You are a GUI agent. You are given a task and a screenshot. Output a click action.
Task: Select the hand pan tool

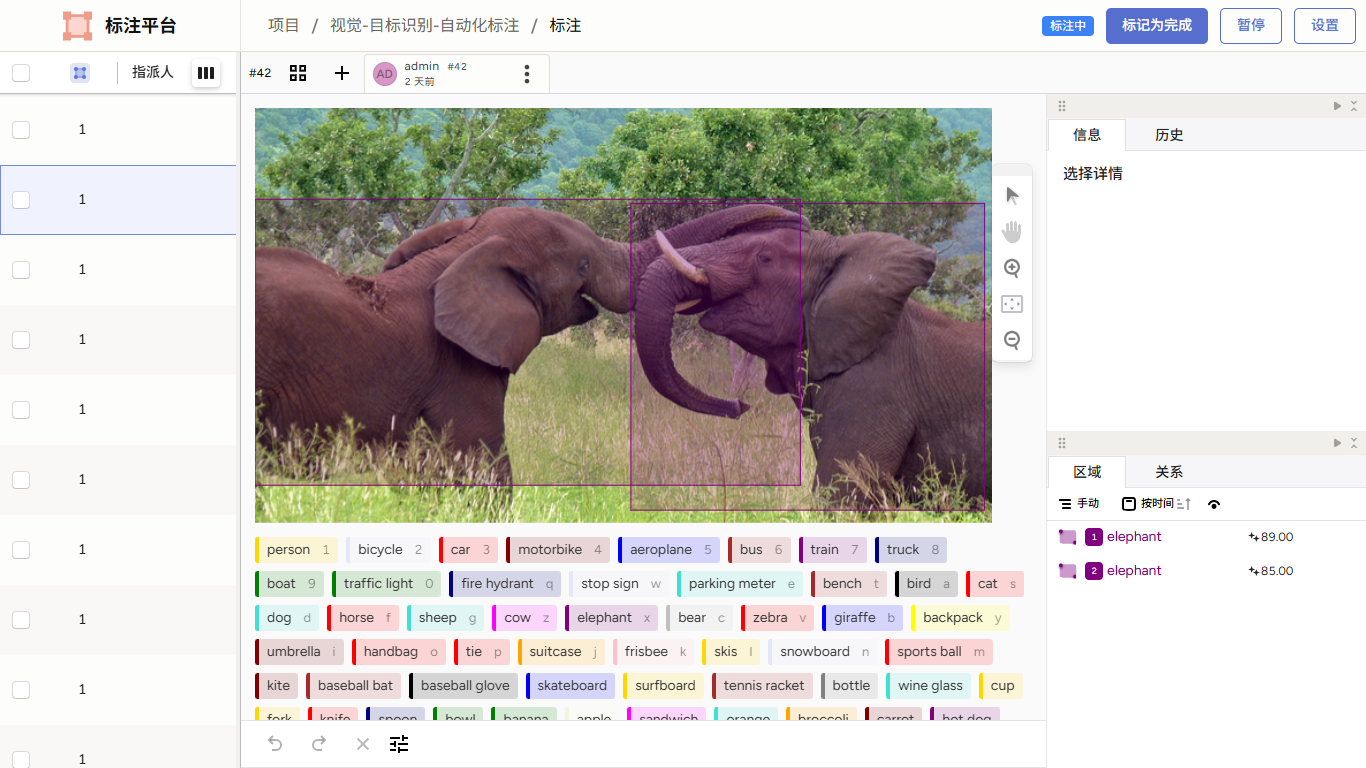pyautogui.click(x=1012, y=232)
